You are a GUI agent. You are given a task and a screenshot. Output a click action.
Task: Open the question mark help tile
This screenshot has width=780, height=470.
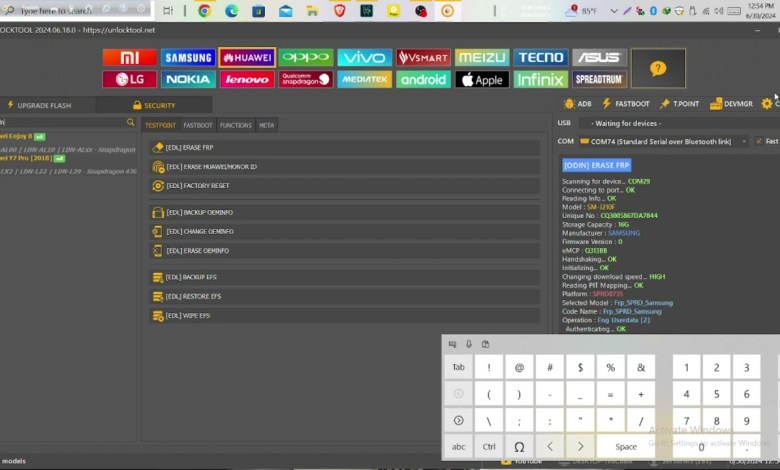click(658, 68)
